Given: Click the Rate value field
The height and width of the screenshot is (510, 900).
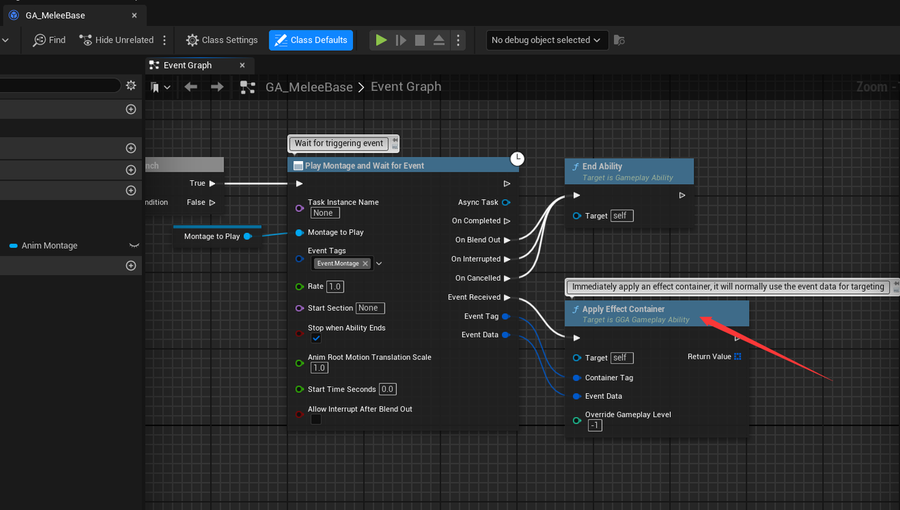Looking at the screenshot, I should pyautogui.click(x=335, y=286).
